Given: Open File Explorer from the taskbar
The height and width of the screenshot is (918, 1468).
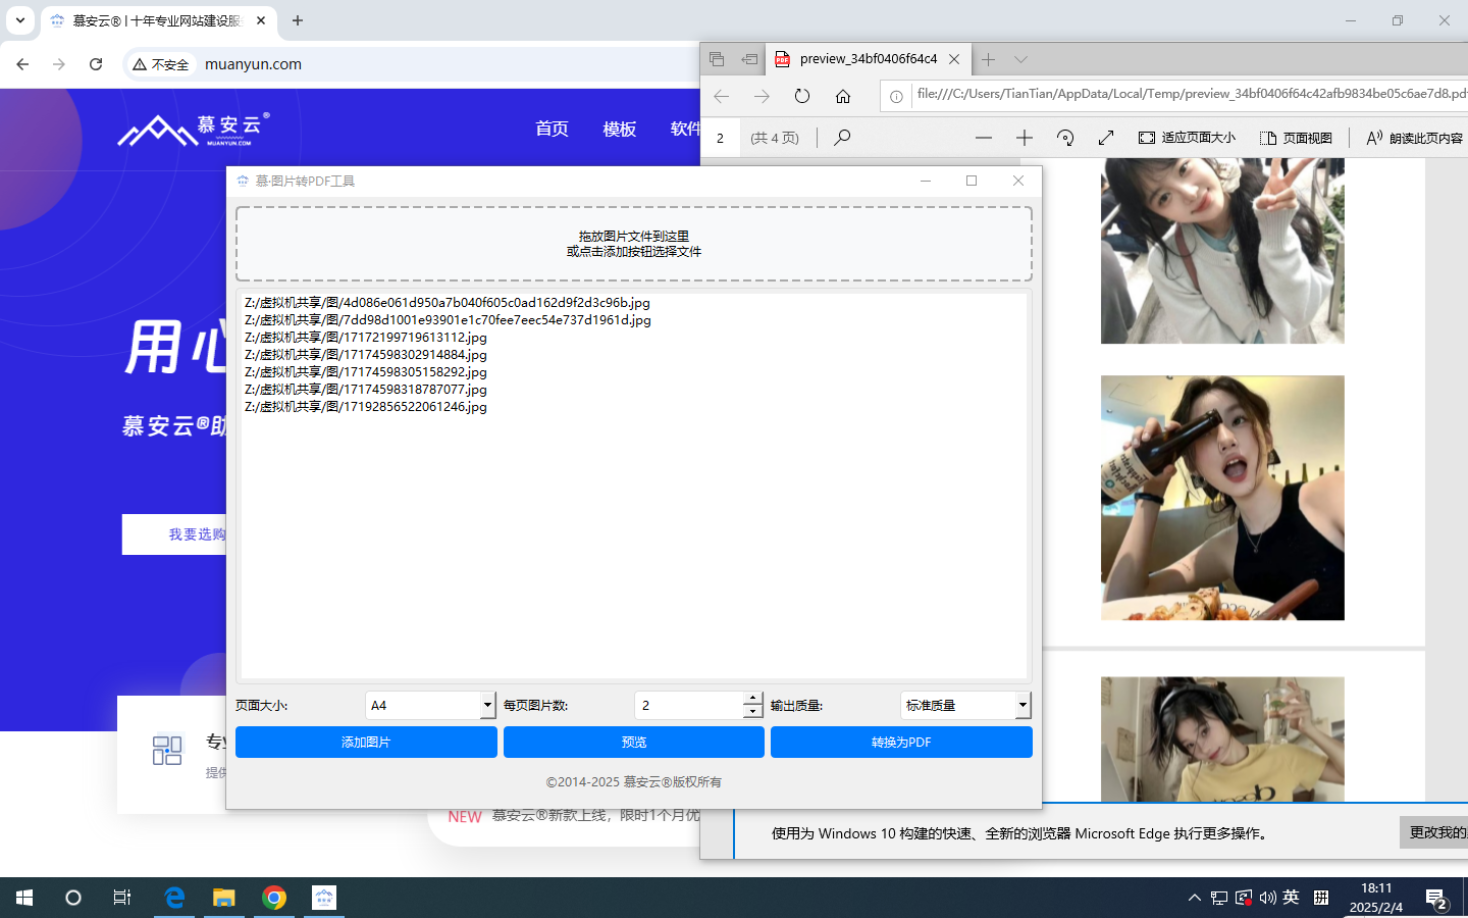Looking at the screenshot, I should pyautogui.click(x=224, y=897).
